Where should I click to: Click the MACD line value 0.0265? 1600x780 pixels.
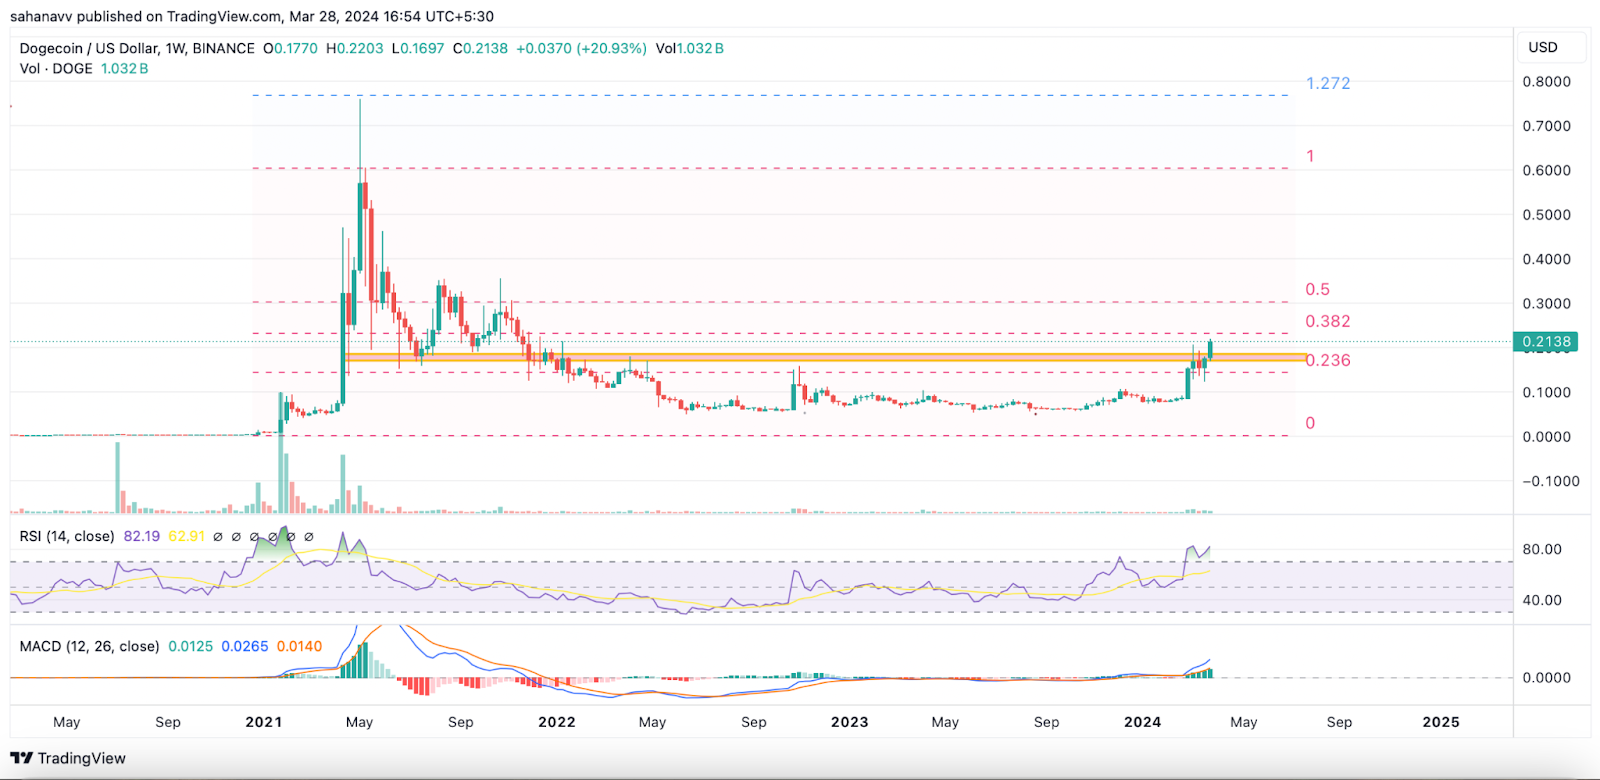point(245,646)
